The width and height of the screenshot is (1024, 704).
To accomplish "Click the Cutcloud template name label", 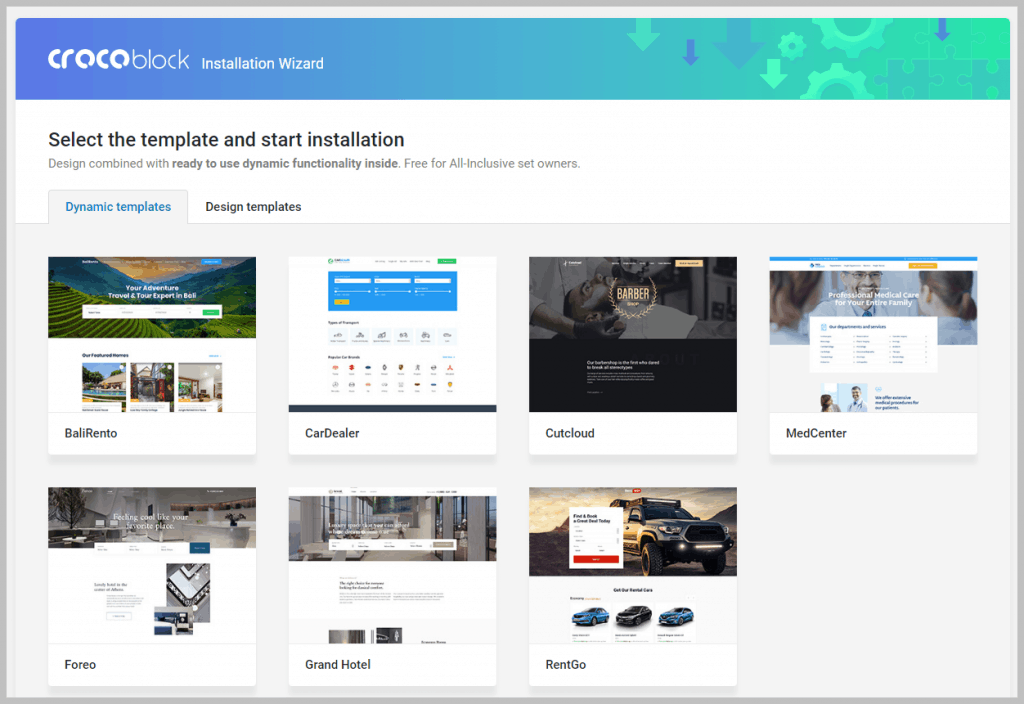I will point(572,434).
